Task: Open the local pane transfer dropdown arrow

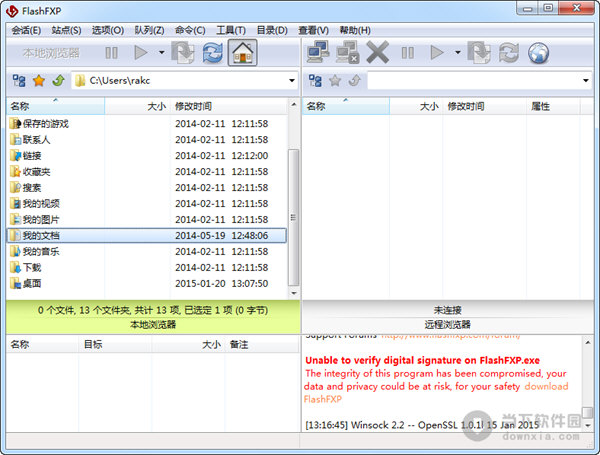Action: point(161,52)
